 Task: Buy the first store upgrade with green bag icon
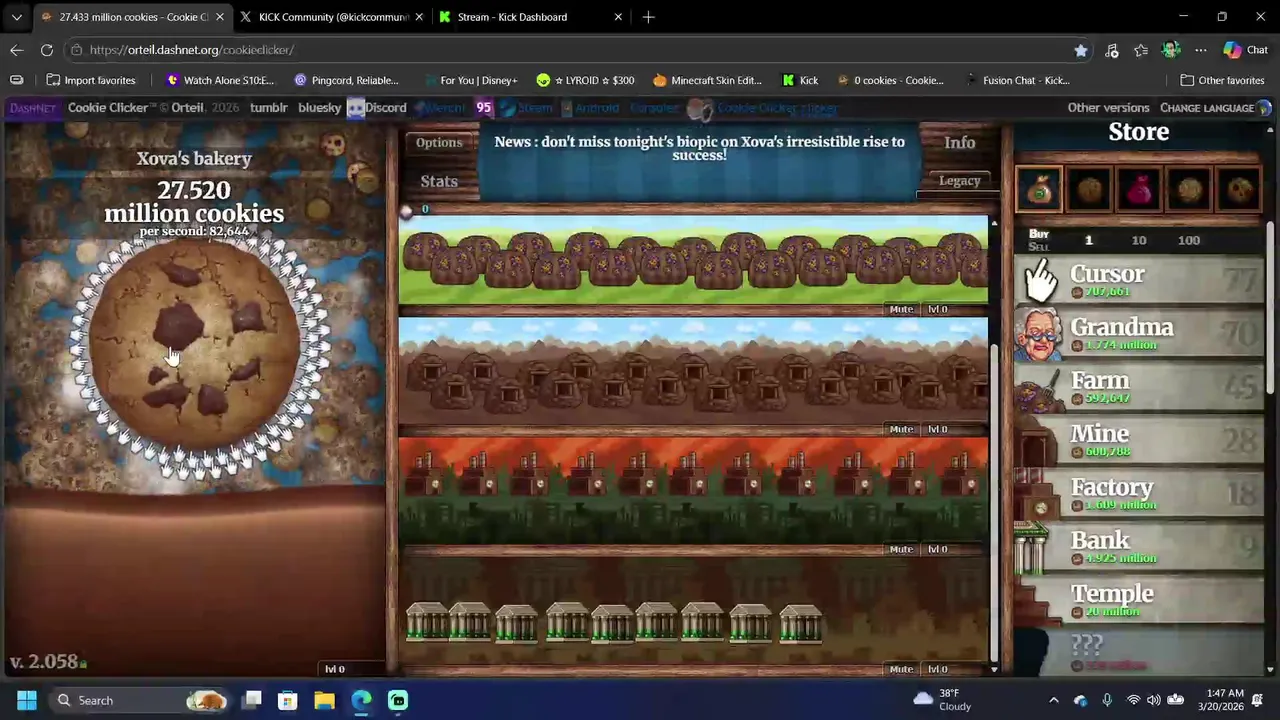pyautogui.click(x=1039, y=189)
